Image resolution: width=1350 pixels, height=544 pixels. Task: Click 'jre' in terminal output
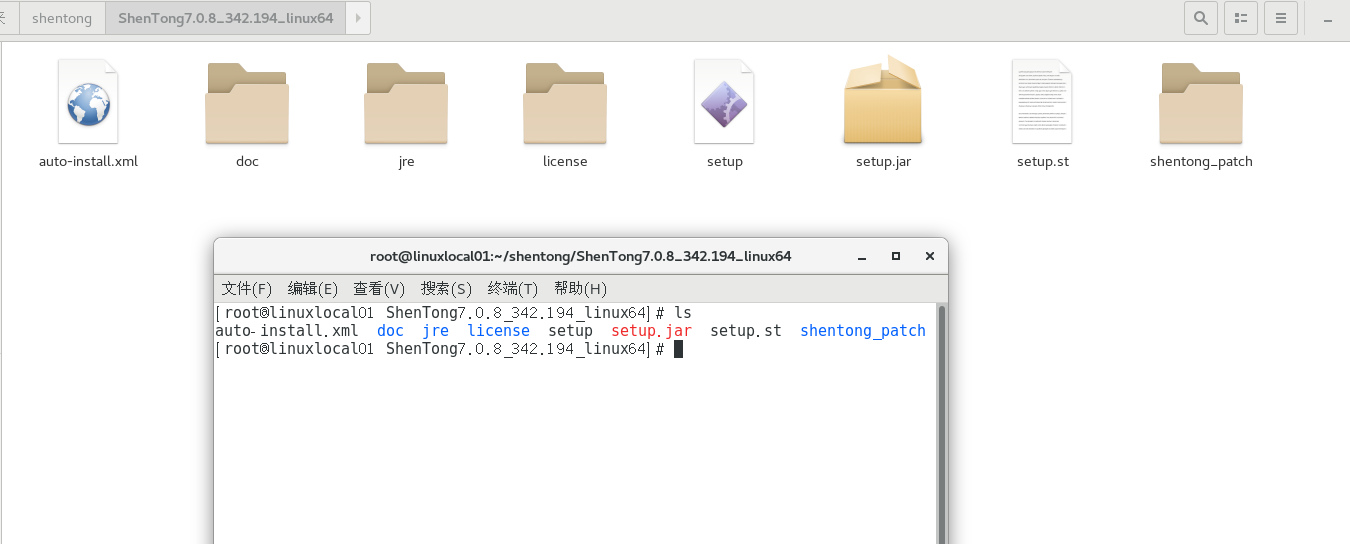[x=435, y=331]
